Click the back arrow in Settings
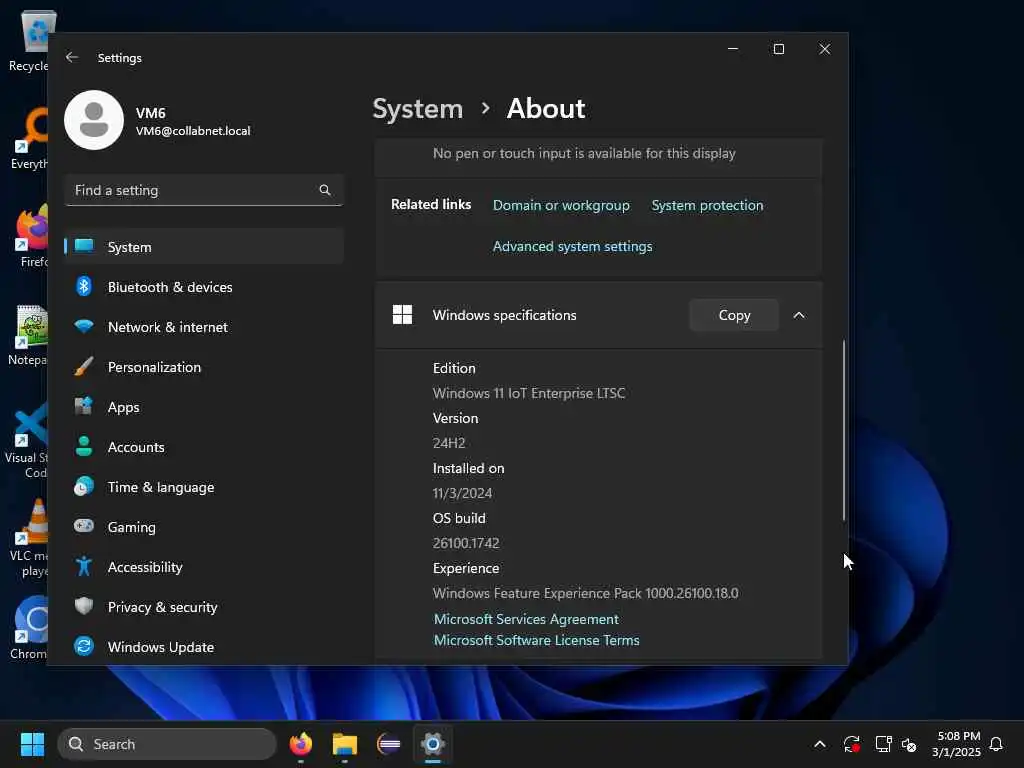 click(72, 57)
